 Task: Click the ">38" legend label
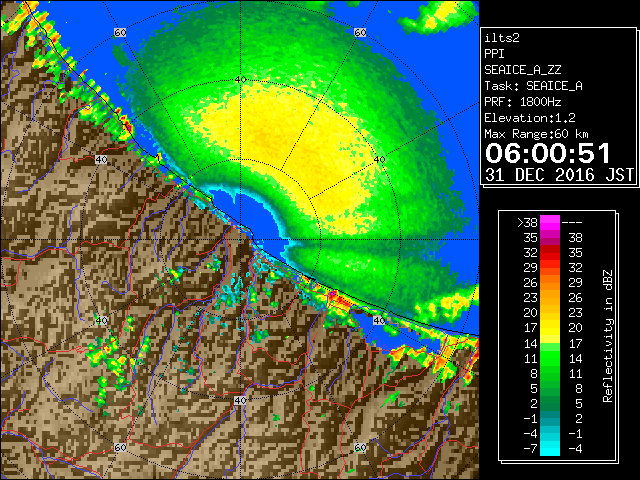[x=527, y=223]
